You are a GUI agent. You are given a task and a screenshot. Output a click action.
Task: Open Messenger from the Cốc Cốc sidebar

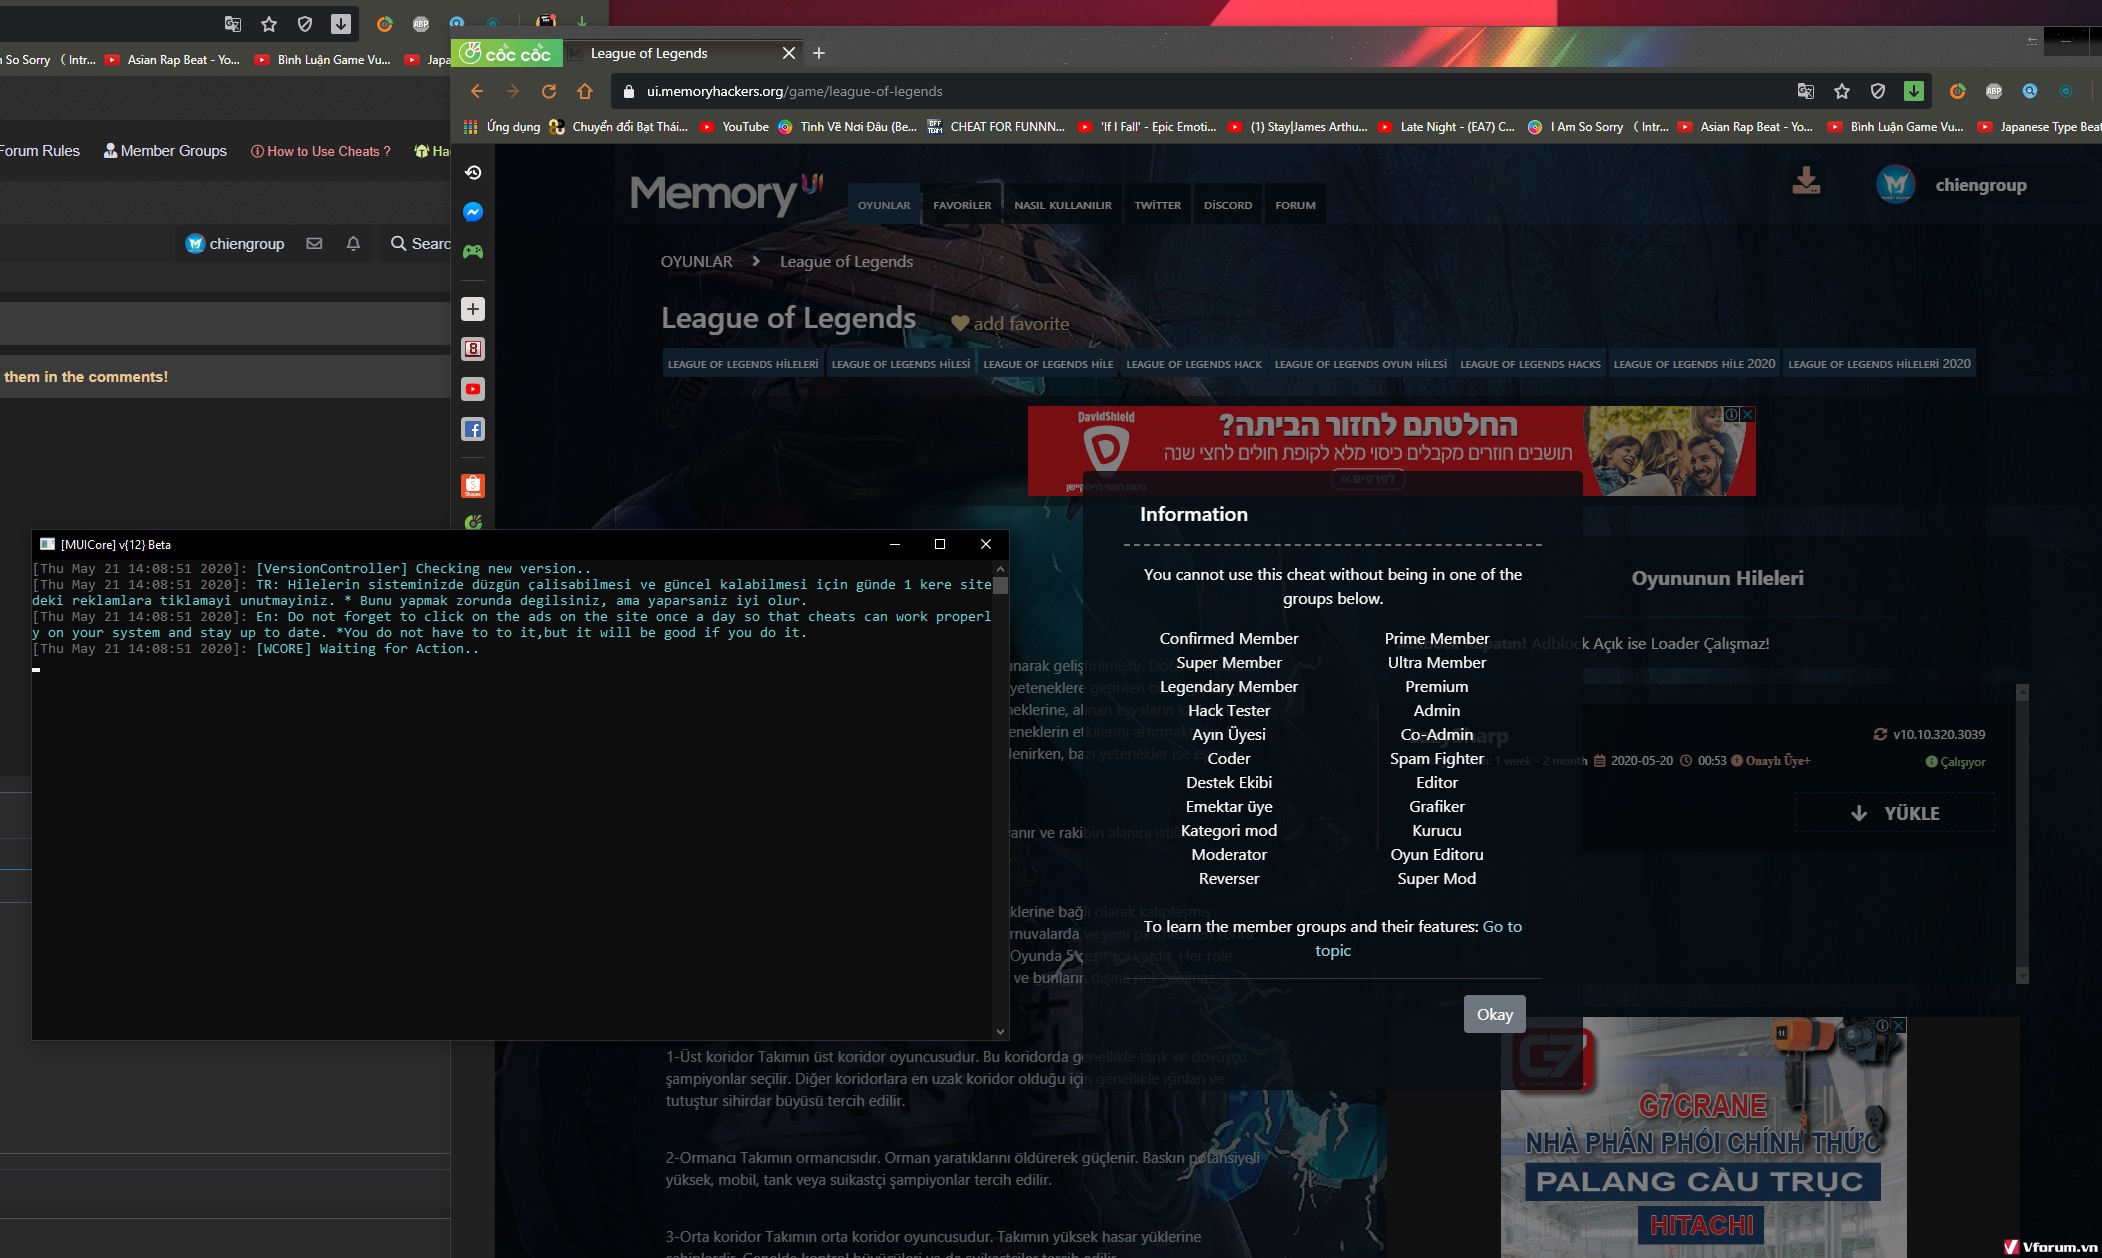tap(473, 212)
